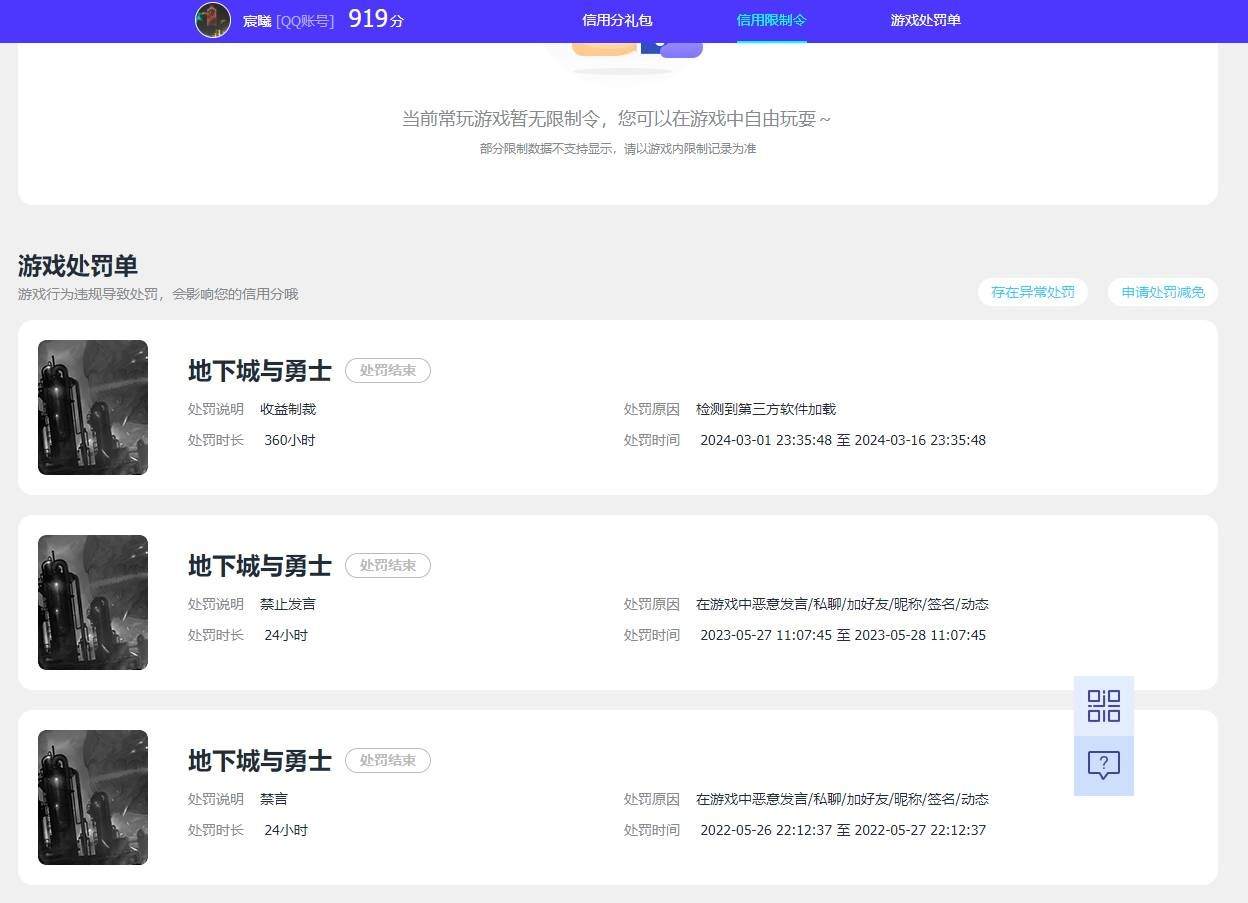Click 地下城与勇士 title of 2022 penalty
The width and height of the screenshot is (1248, 903).
click(260, 760)
